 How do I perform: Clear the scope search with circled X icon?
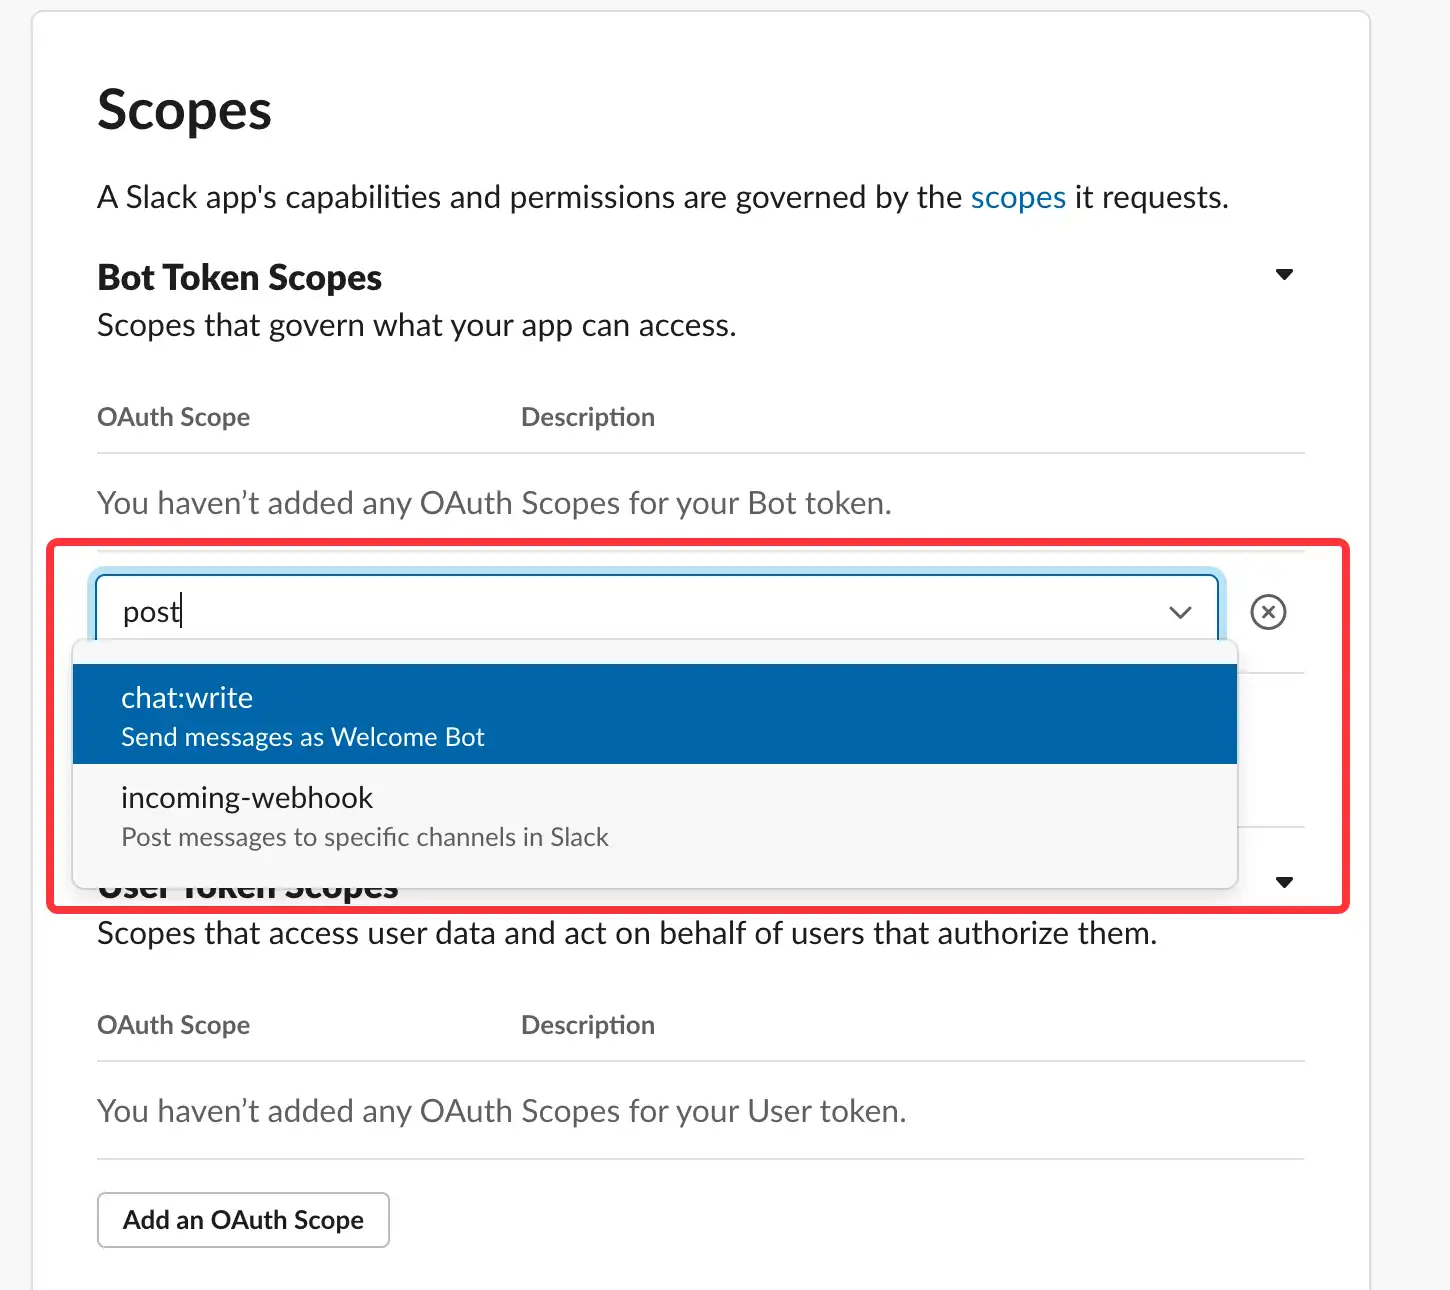pyautogui.click(x=1268, y=612)
